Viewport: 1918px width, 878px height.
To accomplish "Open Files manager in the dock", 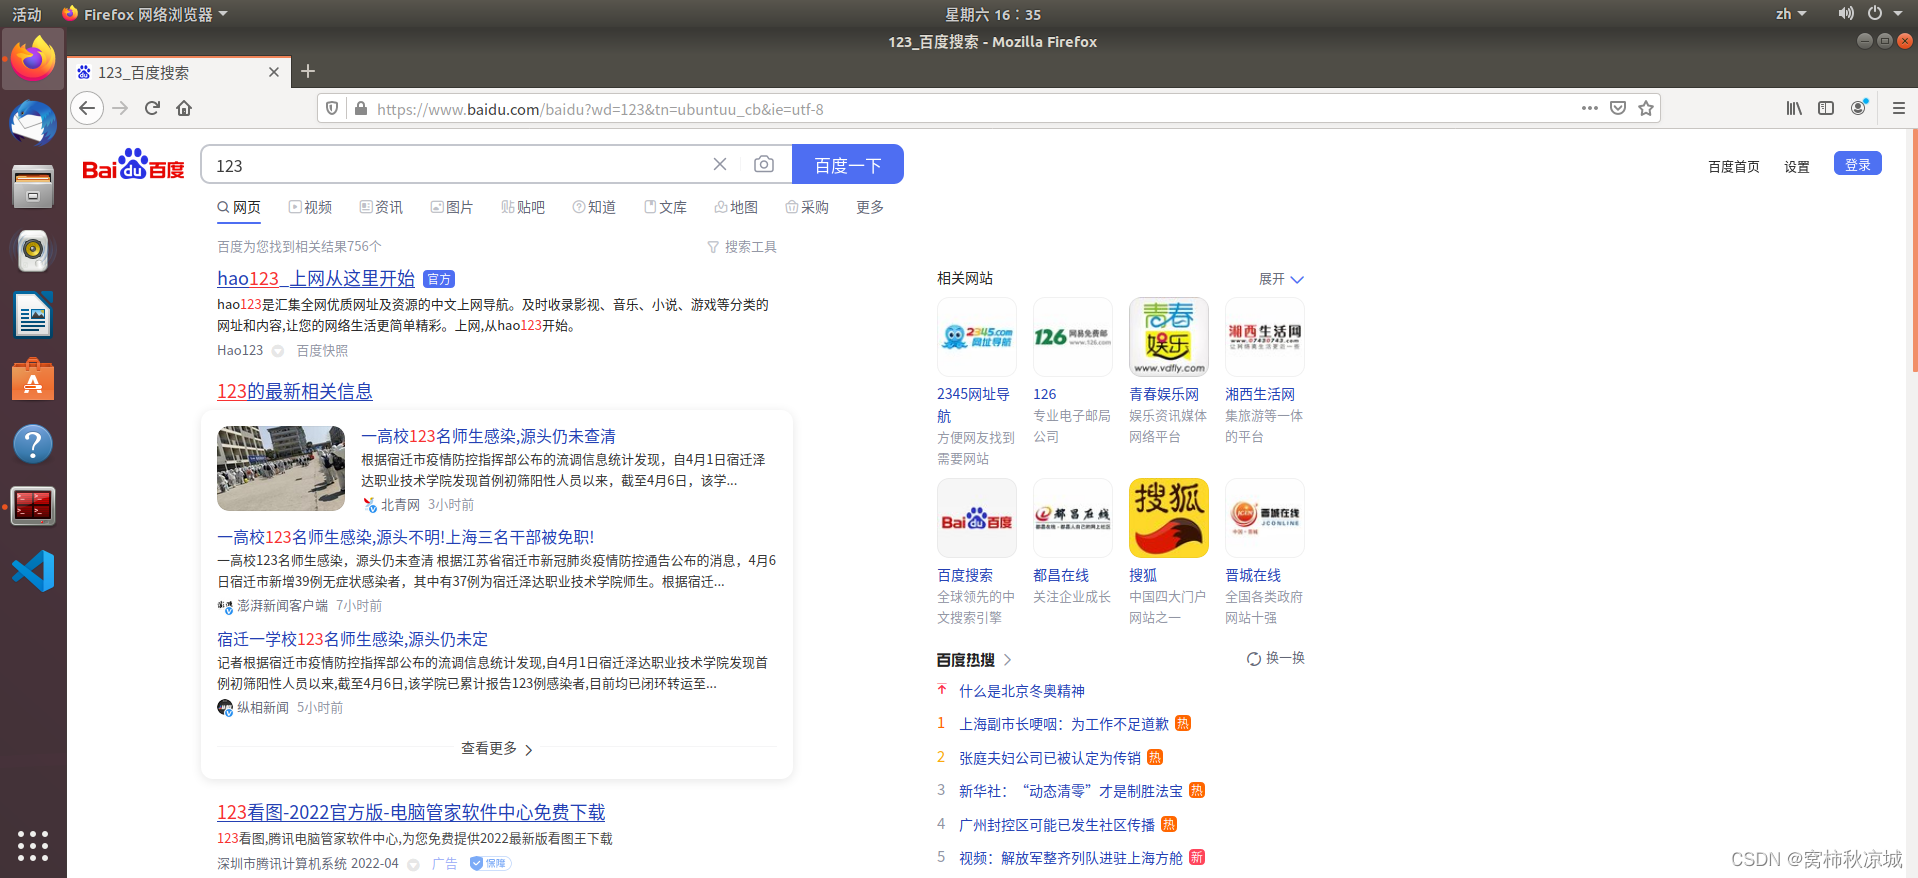I will [x=33, y=187].
